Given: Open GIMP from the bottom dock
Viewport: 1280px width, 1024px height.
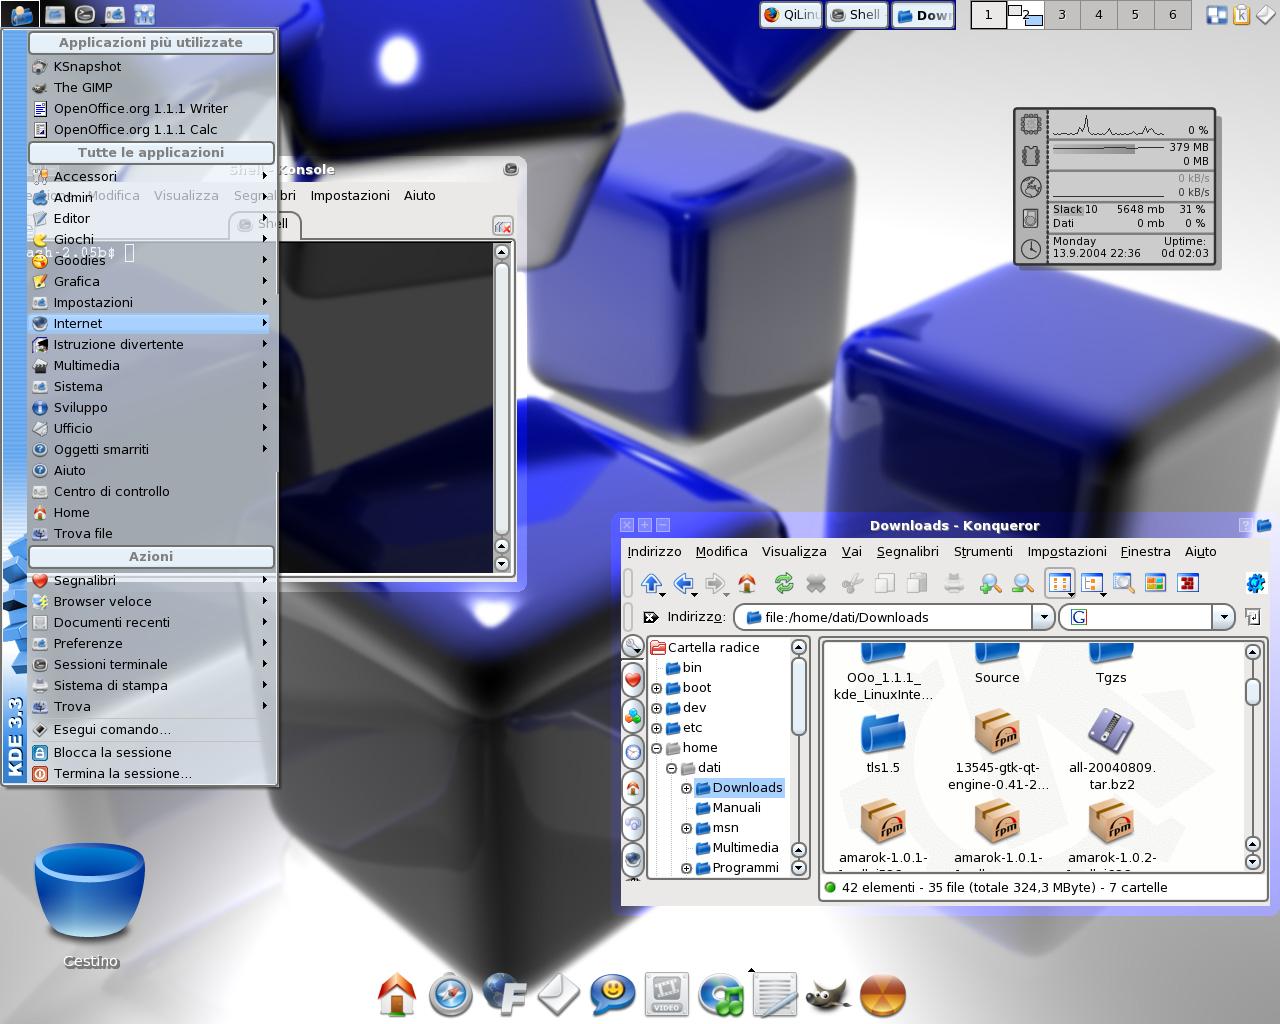Looking at the screenshot, I should [x=827, y=995].
